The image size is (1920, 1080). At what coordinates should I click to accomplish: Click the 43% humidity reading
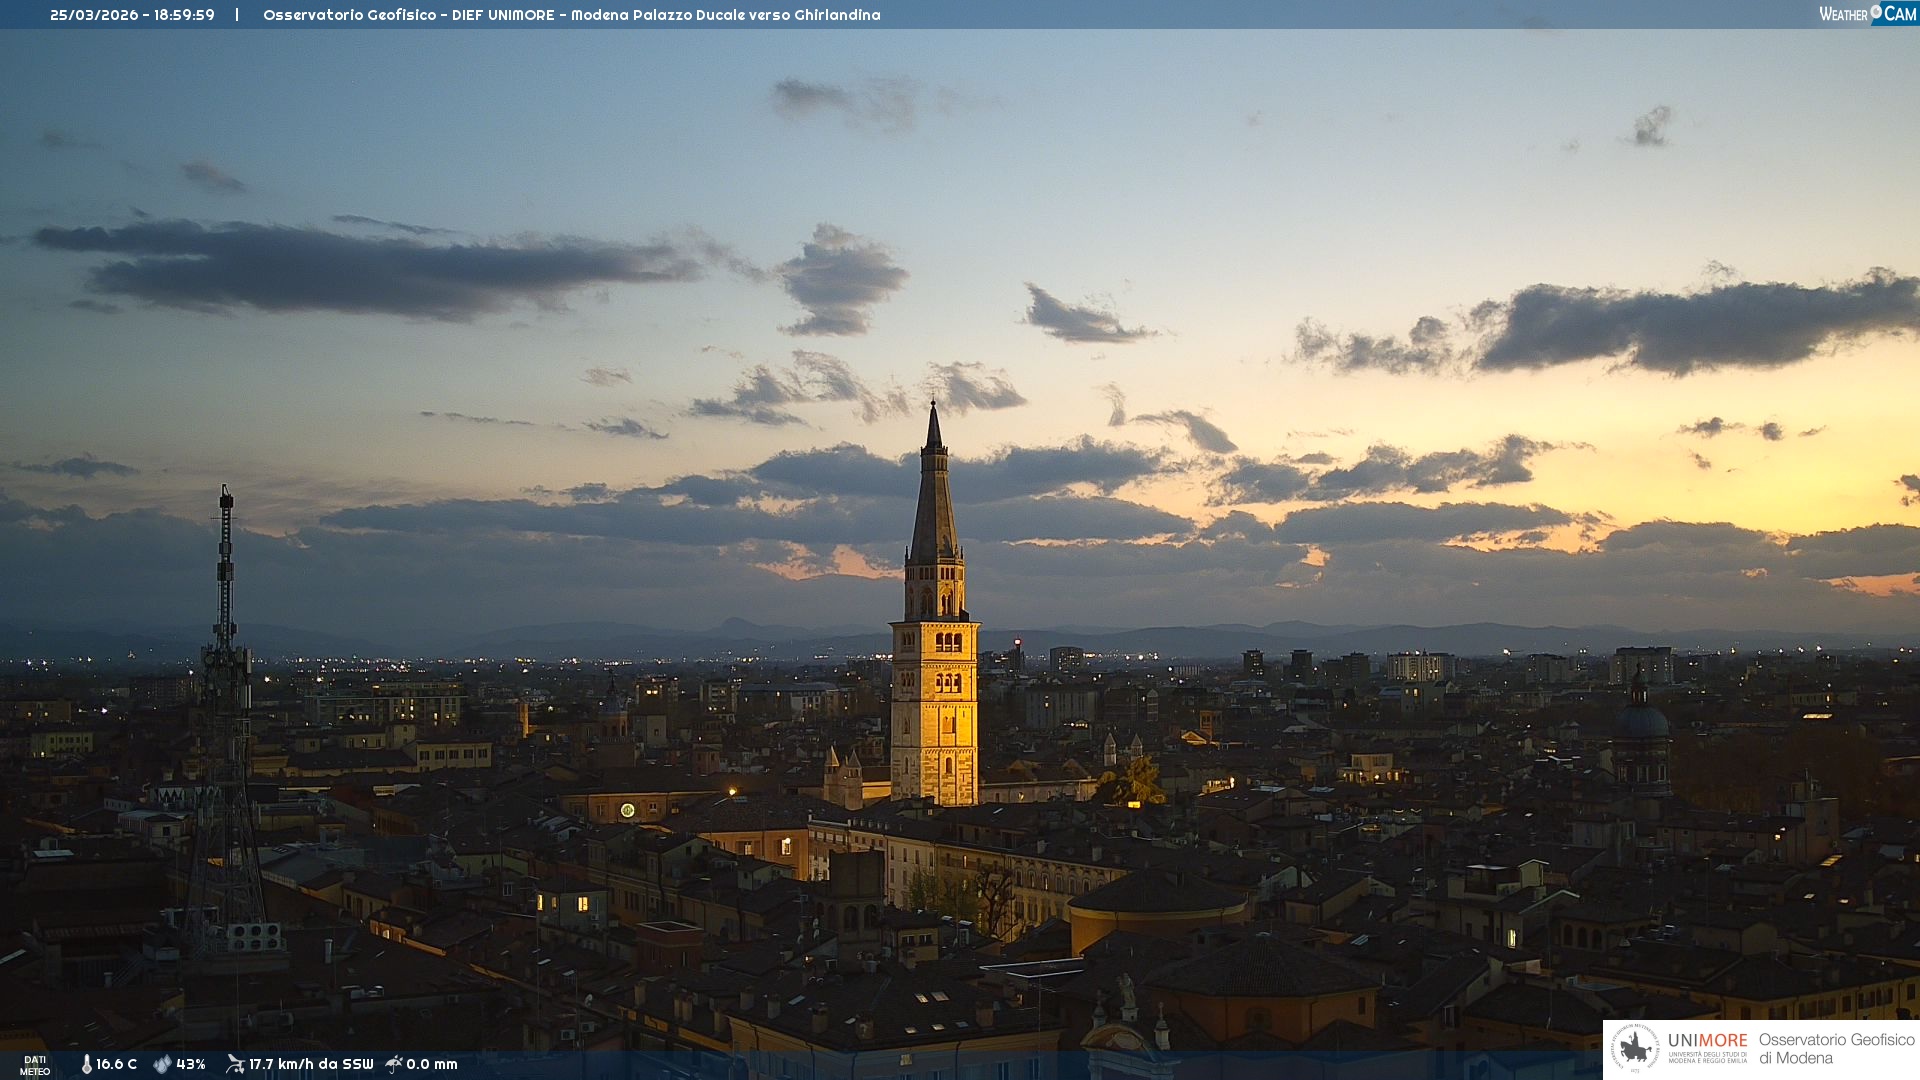coord(191,1064)
